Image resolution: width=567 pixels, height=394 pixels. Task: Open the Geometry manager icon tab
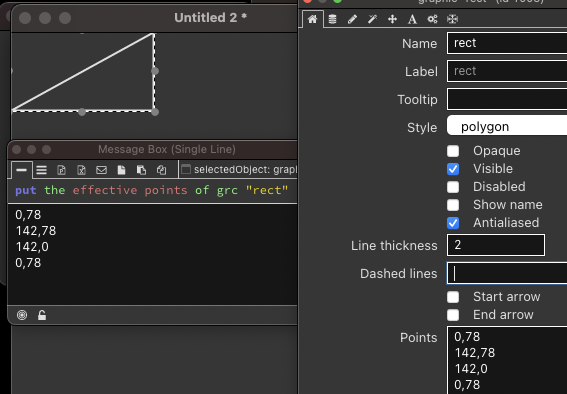point(452,19)
